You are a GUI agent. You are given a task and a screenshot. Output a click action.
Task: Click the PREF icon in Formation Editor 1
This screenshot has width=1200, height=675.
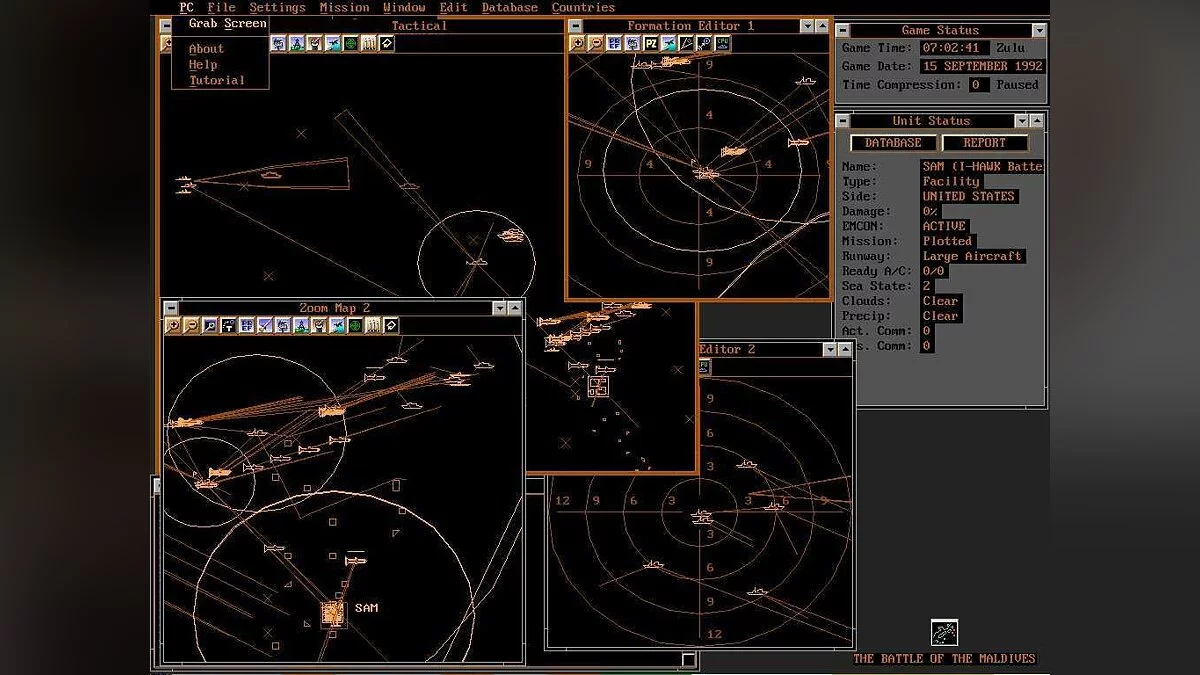615,44
